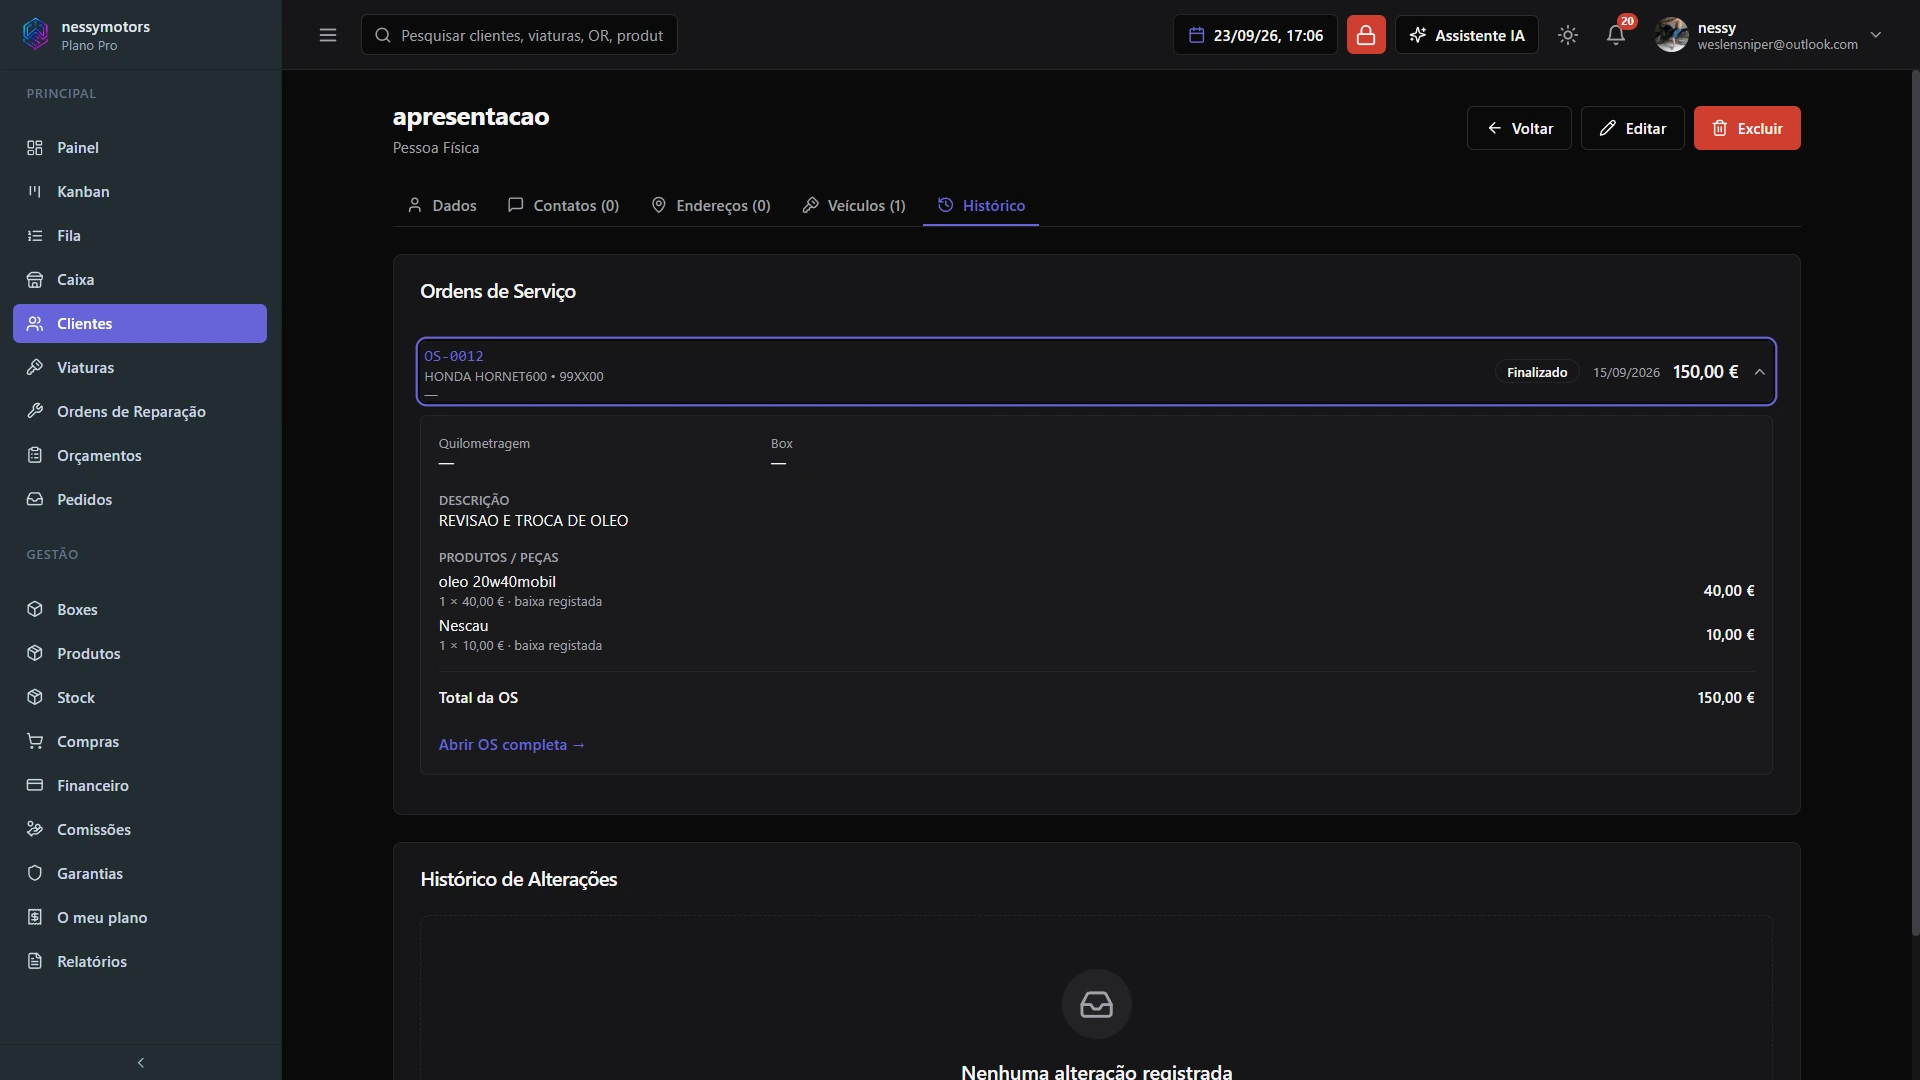Collapse the OS-0012 order row chevron
1920x1080 pixels.
tap(1760, 372)
